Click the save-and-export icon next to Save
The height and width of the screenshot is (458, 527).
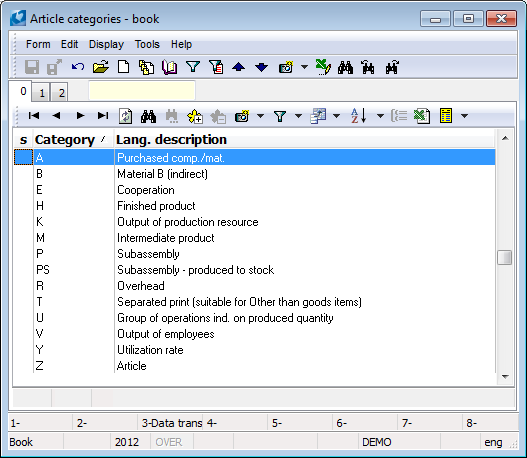point(54,67)
